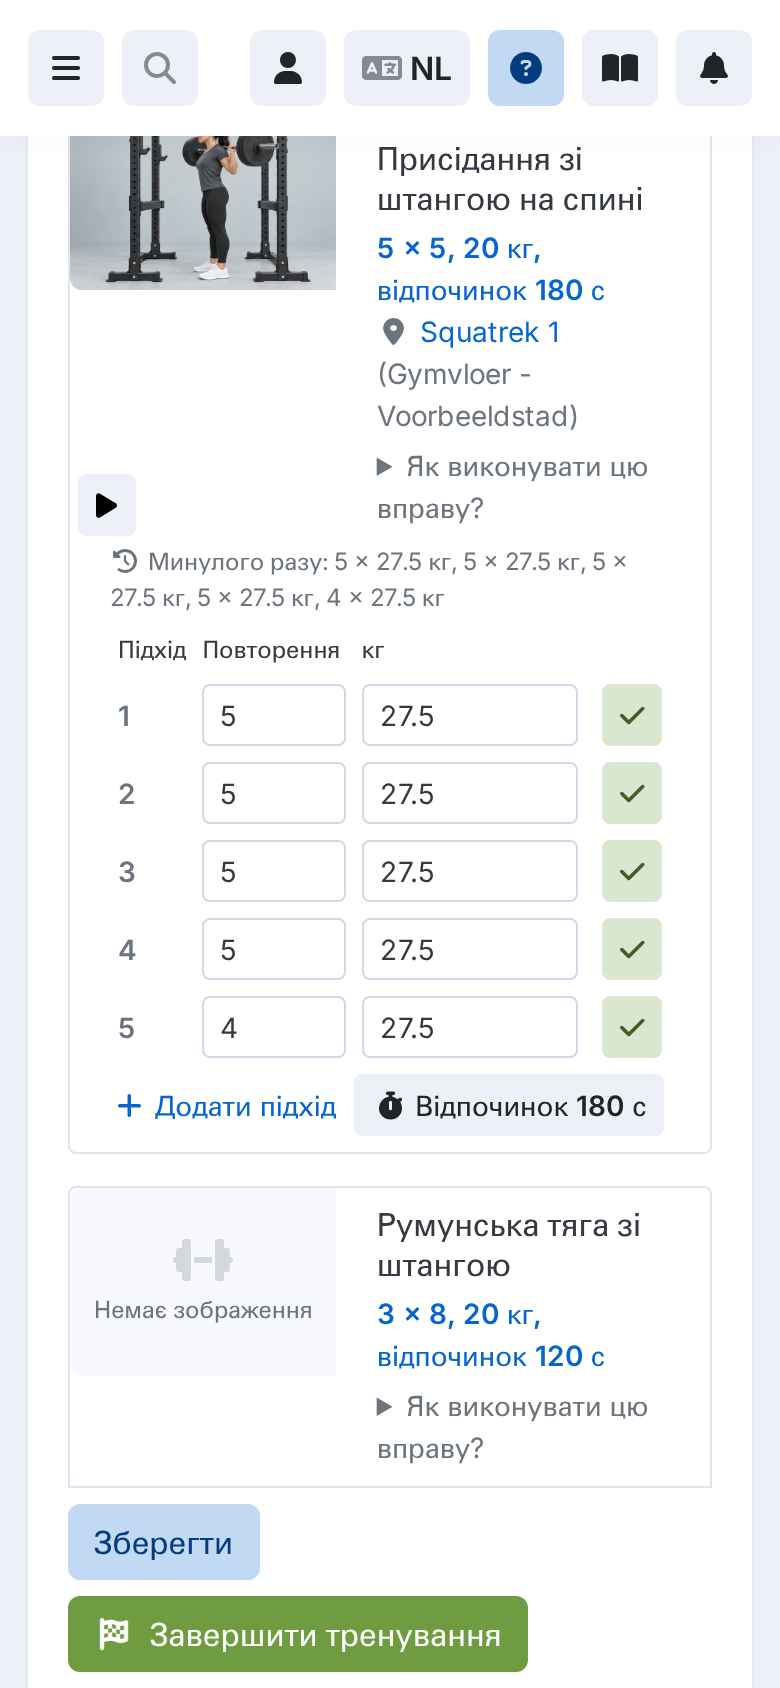Open notifications bell icon
The height and width of the screenshot is (1688, 780).
pyautogui.click(x=714, y=68)
